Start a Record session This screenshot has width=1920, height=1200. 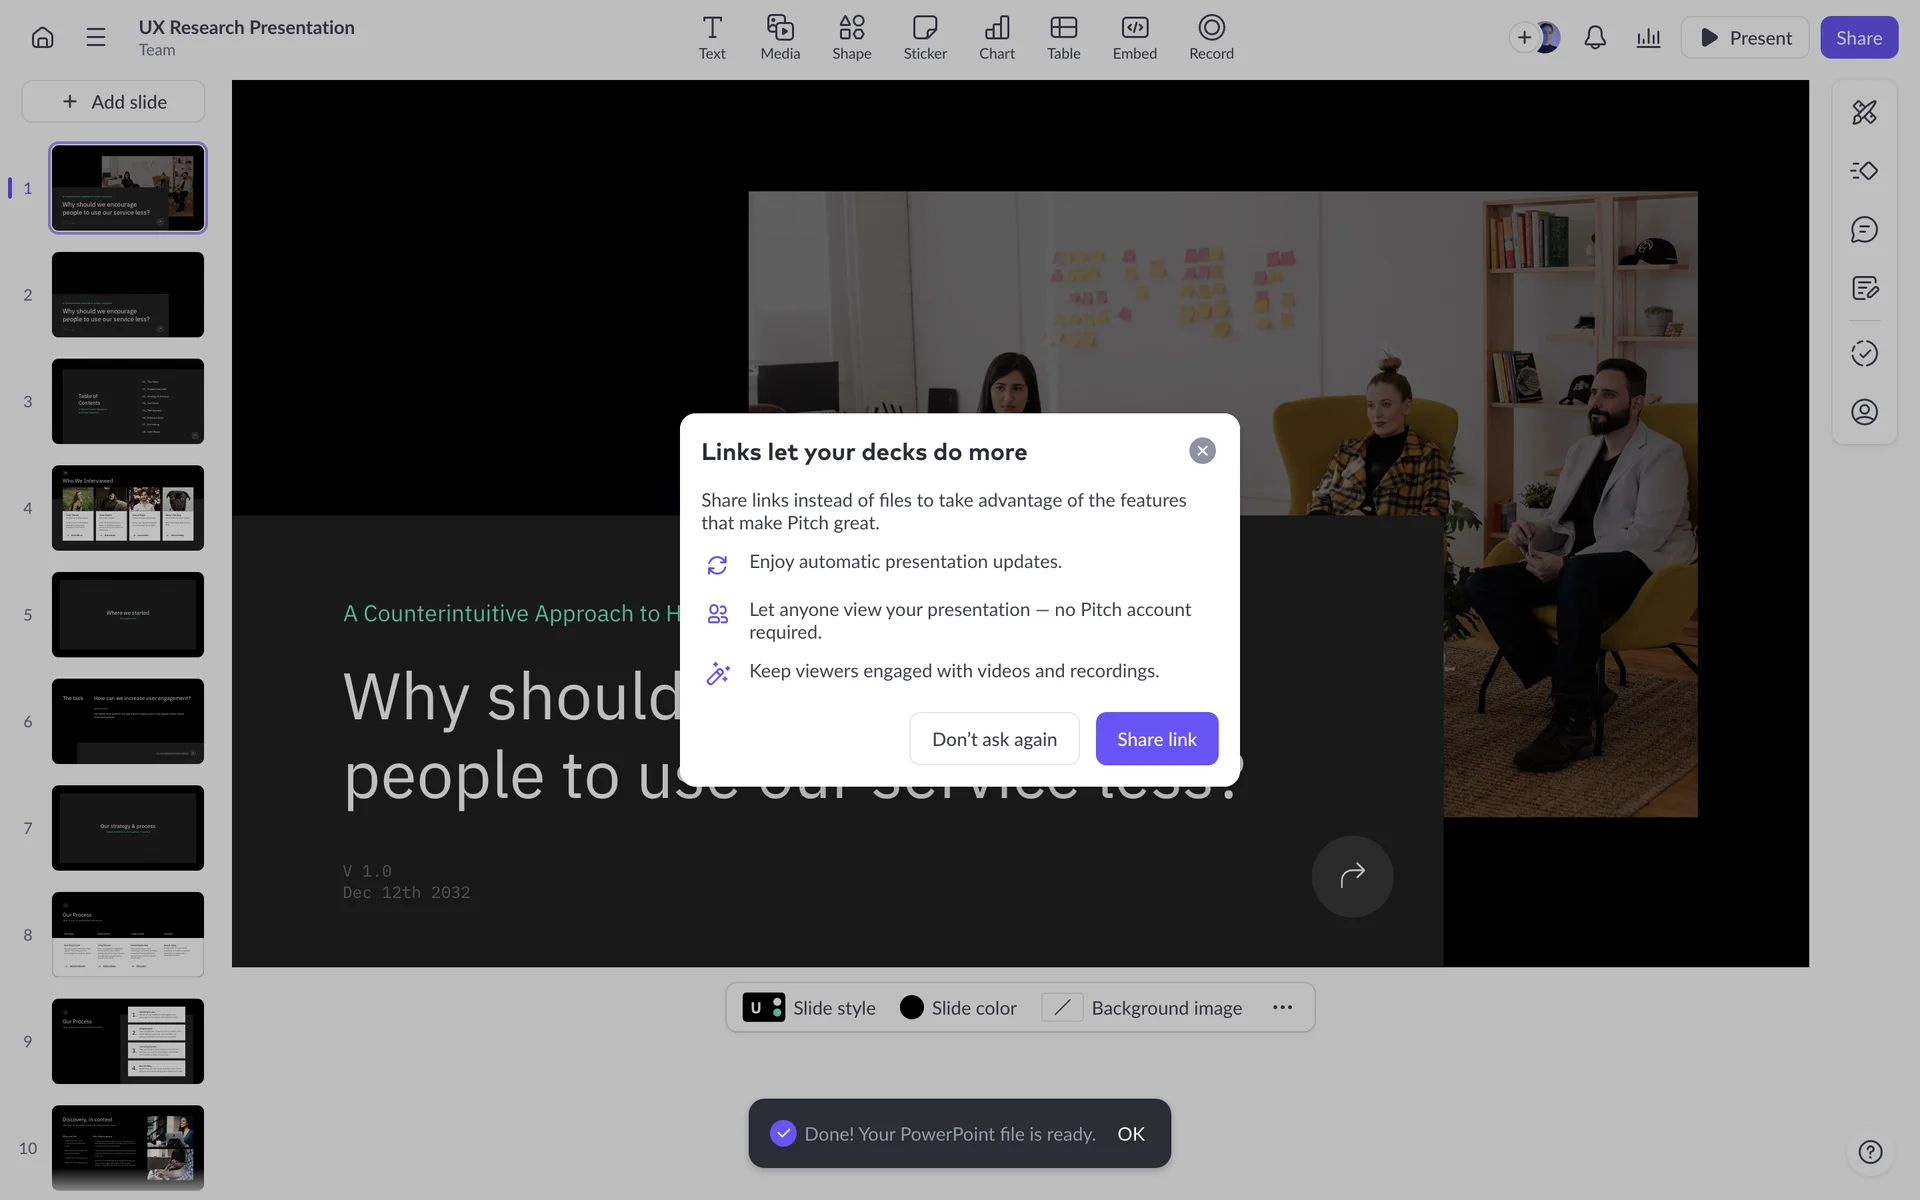click(1210, 37)
